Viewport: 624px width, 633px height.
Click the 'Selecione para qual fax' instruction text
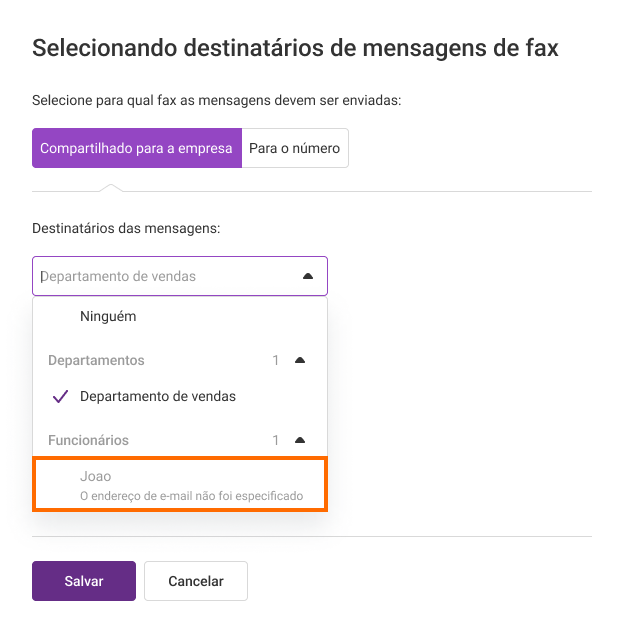coord(216,100)
